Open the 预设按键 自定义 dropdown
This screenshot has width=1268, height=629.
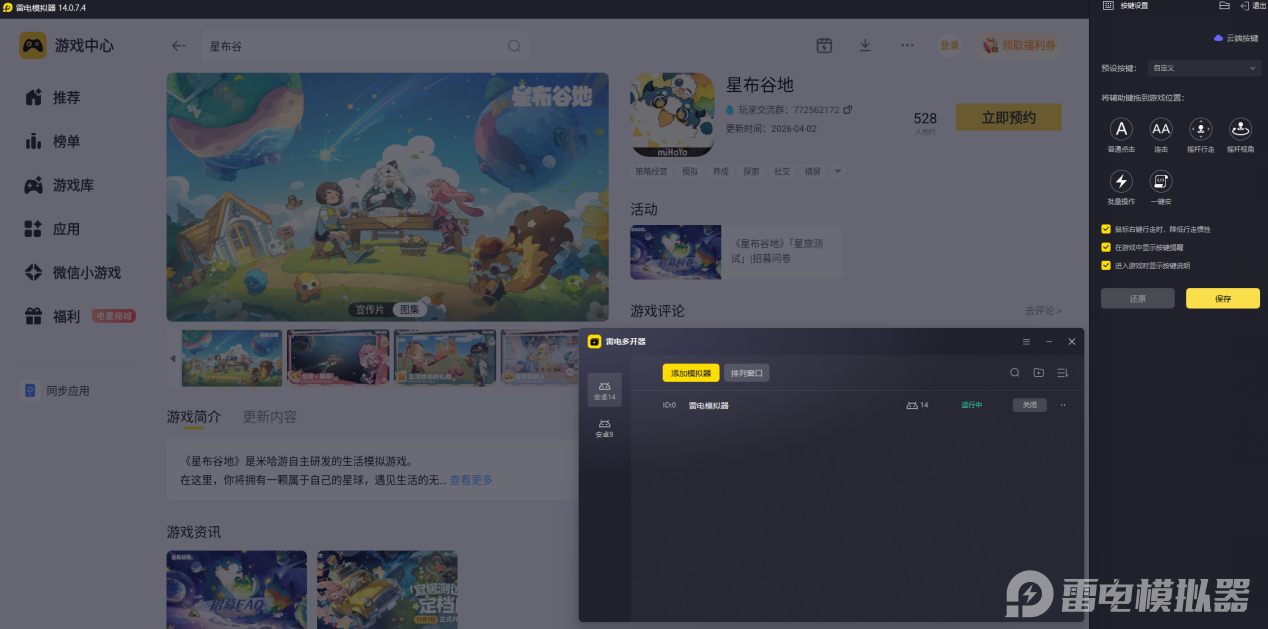pos(1205,68)
